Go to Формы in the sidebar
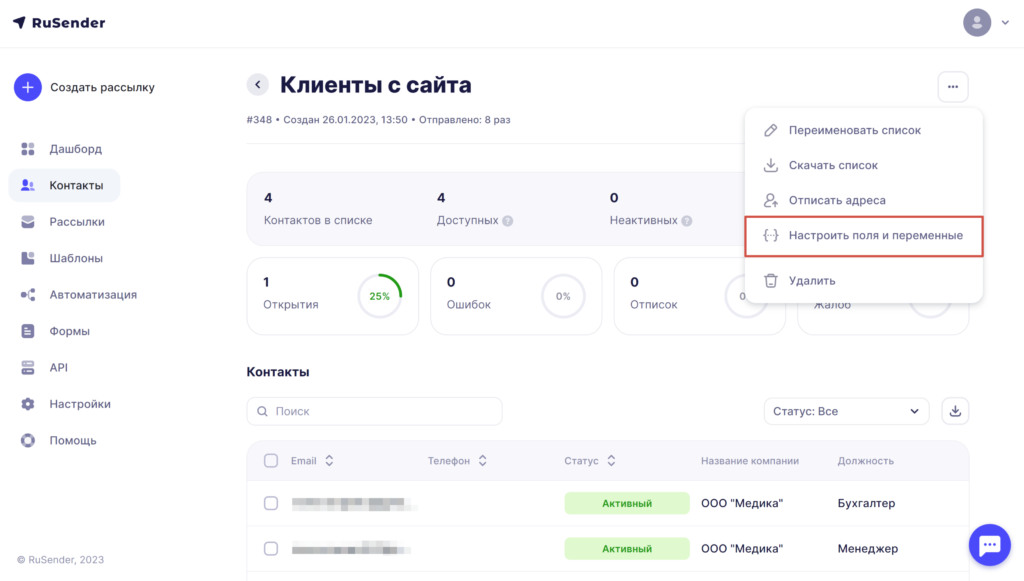This screenshot has width=1024, height=581. pos(56,331)
